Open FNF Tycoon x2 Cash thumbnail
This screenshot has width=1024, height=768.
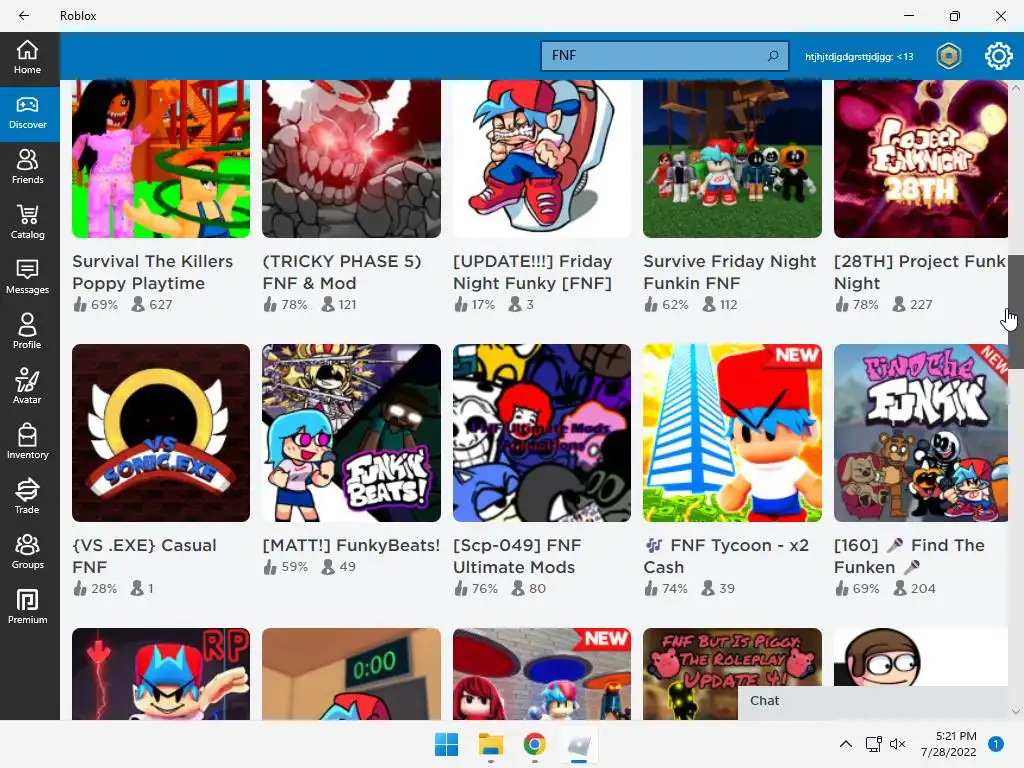[732, 433]
